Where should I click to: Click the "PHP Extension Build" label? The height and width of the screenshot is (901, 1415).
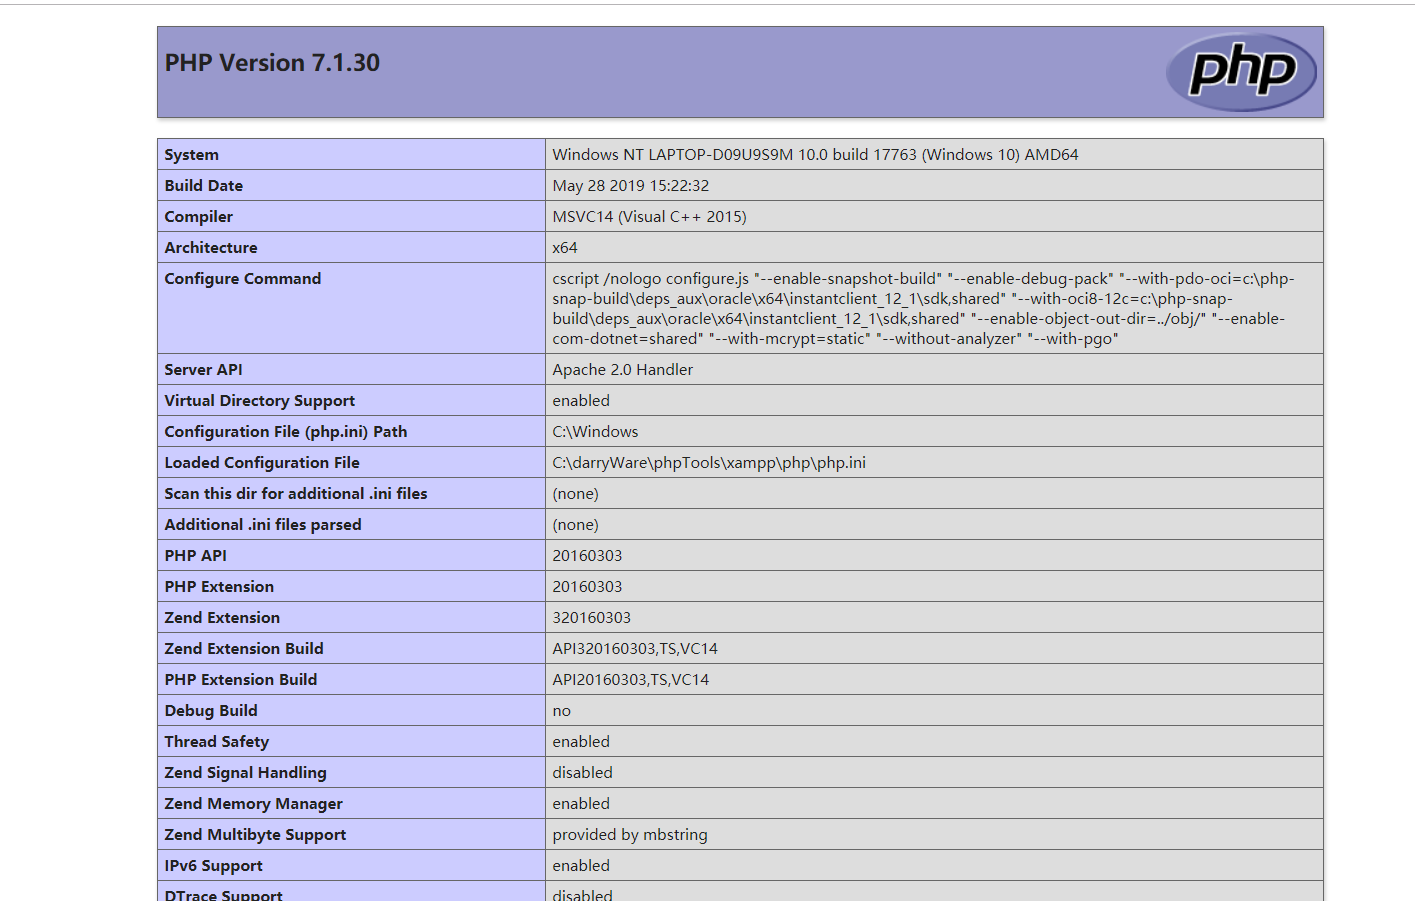click(241, 680)
